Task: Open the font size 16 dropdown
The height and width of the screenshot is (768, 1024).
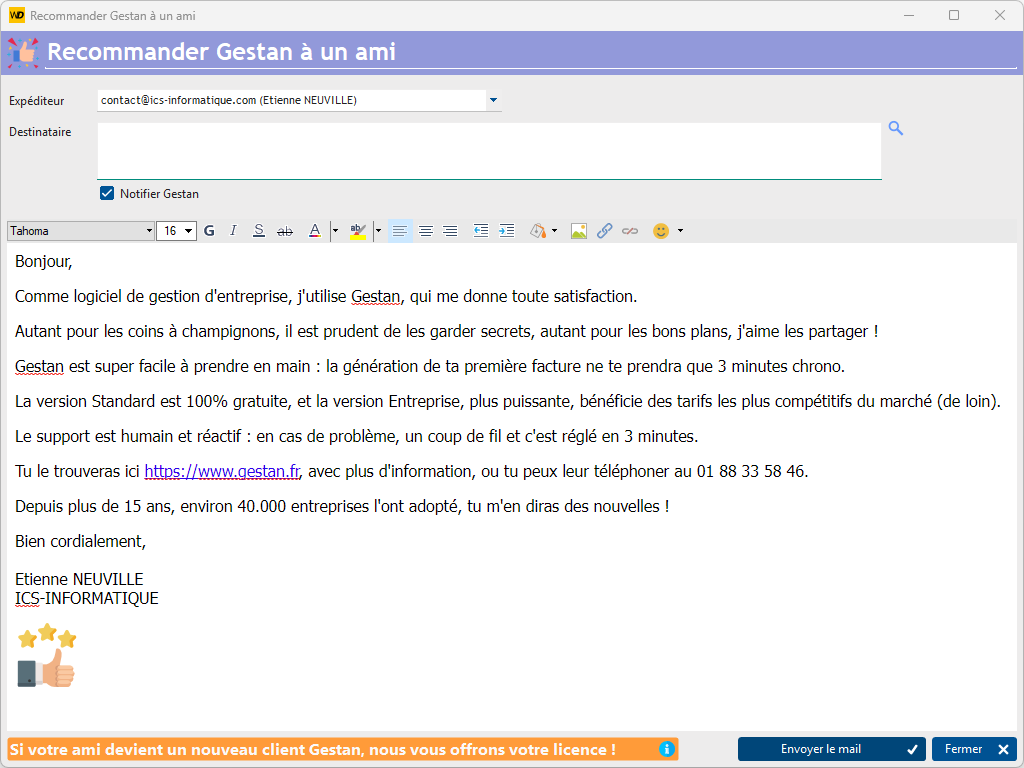Action: 176,231
